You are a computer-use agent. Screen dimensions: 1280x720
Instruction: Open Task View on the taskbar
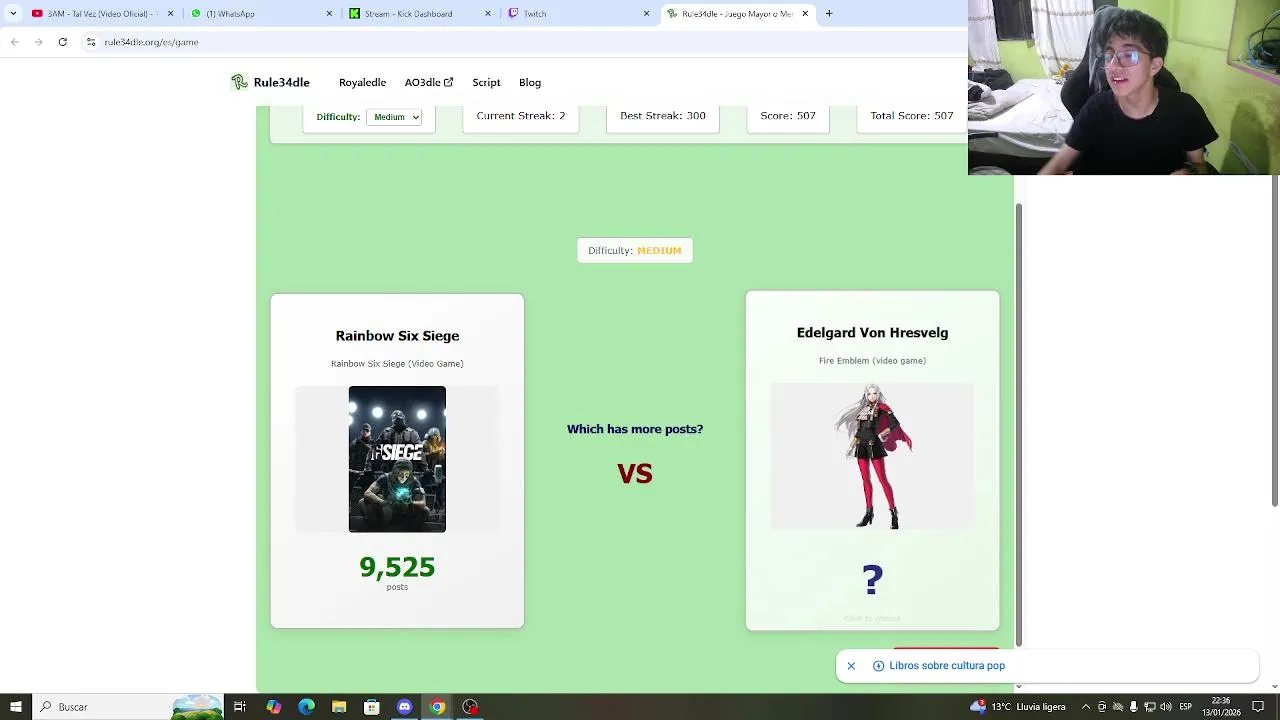240,707
